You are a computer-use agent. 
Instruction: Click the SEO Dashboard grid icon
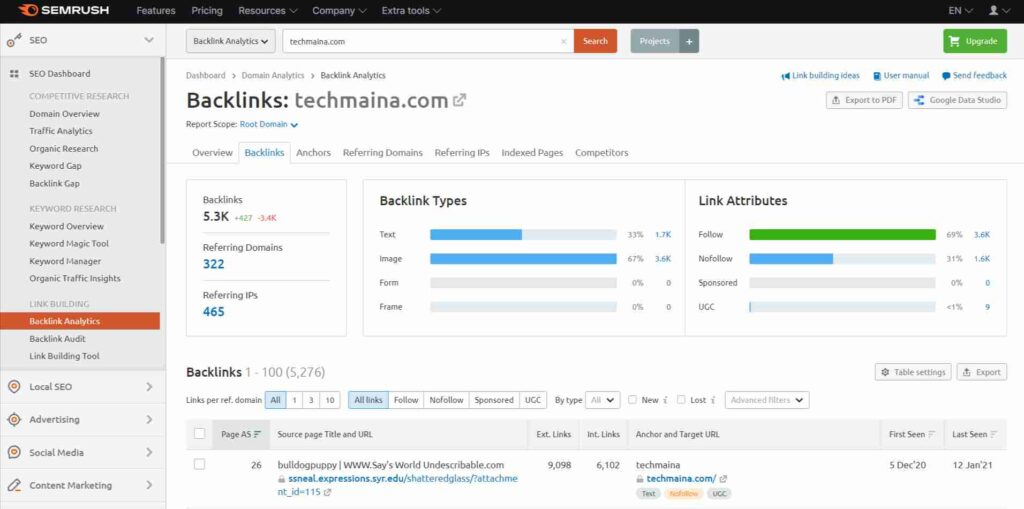click(x=14, y=74)
